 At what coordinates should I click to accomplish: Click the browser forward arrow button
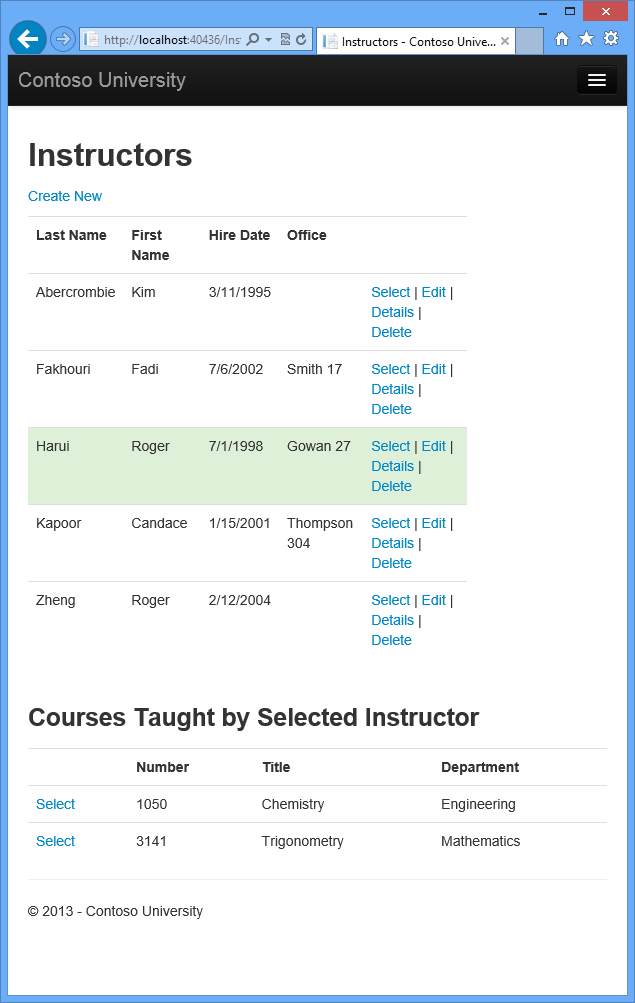point(62,39)
